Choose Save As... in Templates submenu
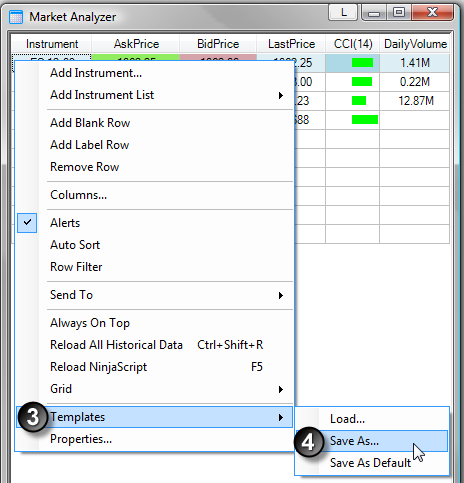 [x=372, y=441]
